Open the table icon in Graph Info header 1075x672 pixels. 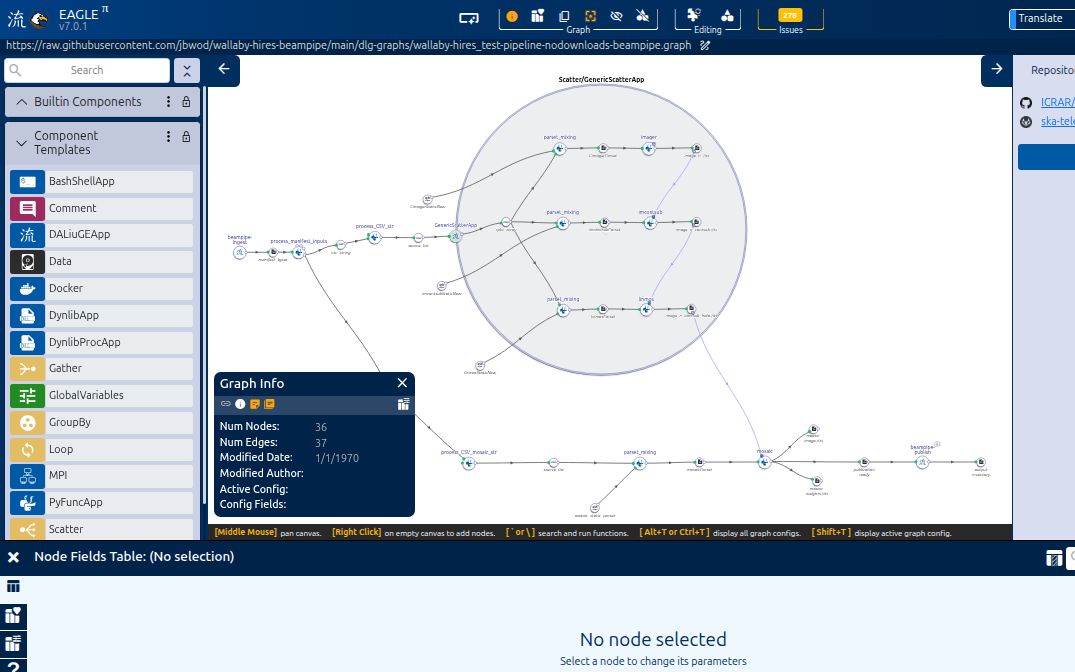pyautogui.click(x=403, y=404)
